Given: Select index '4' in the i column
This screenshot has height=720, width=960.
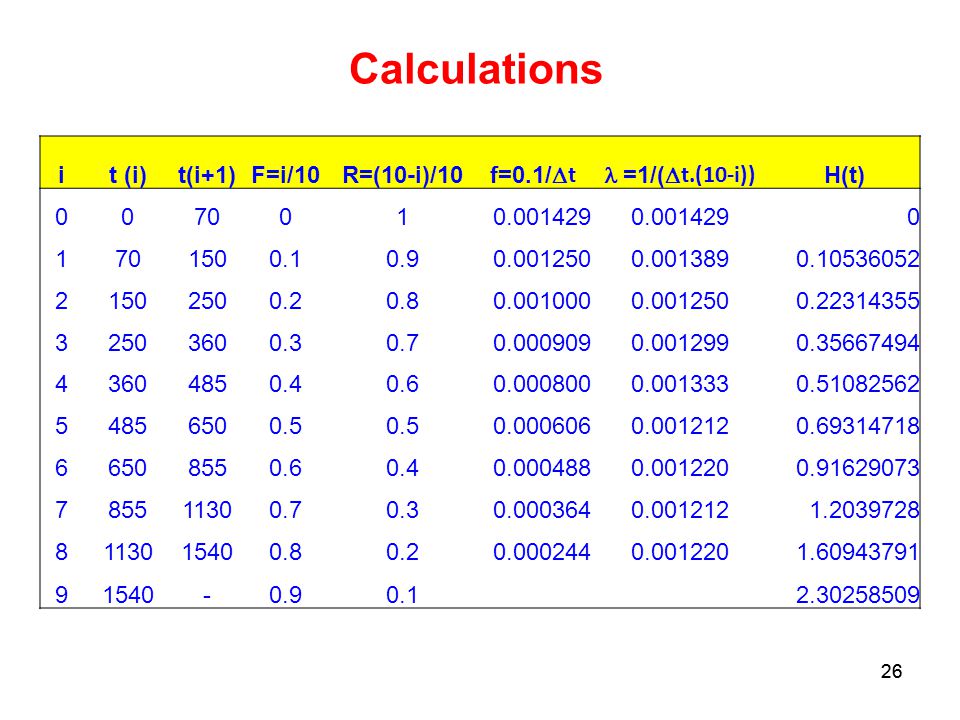Looking at the screenshot, I should 61,384.
